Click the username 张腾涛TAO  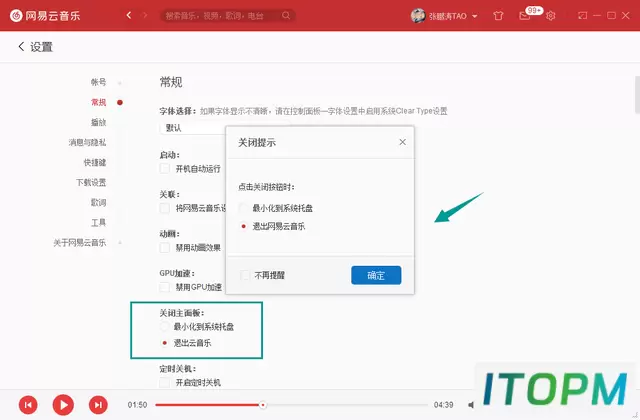448,16
